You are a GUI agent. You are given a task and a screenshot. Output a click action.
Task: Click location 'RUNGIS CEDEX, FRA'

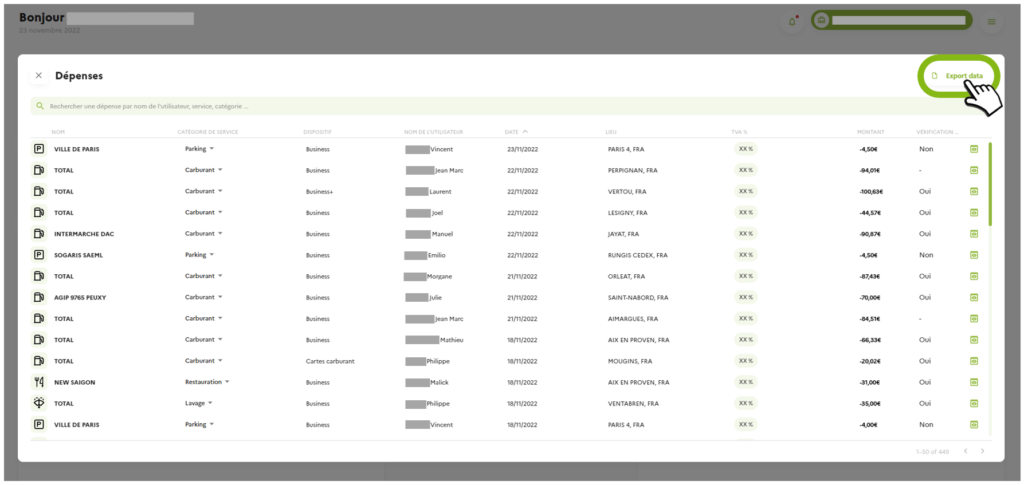pos(637,255)
